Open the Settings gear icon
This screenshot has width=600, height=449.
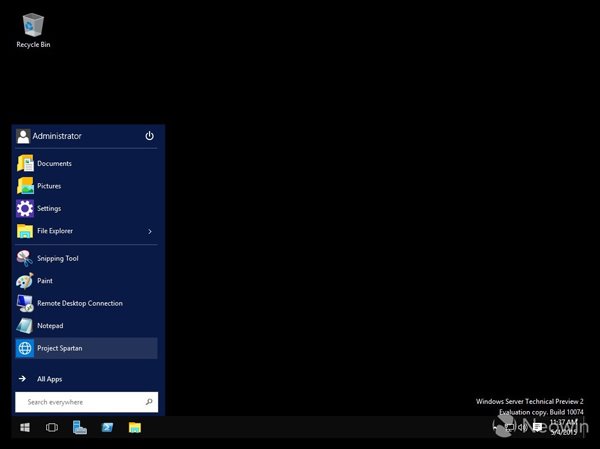(25, 209)
